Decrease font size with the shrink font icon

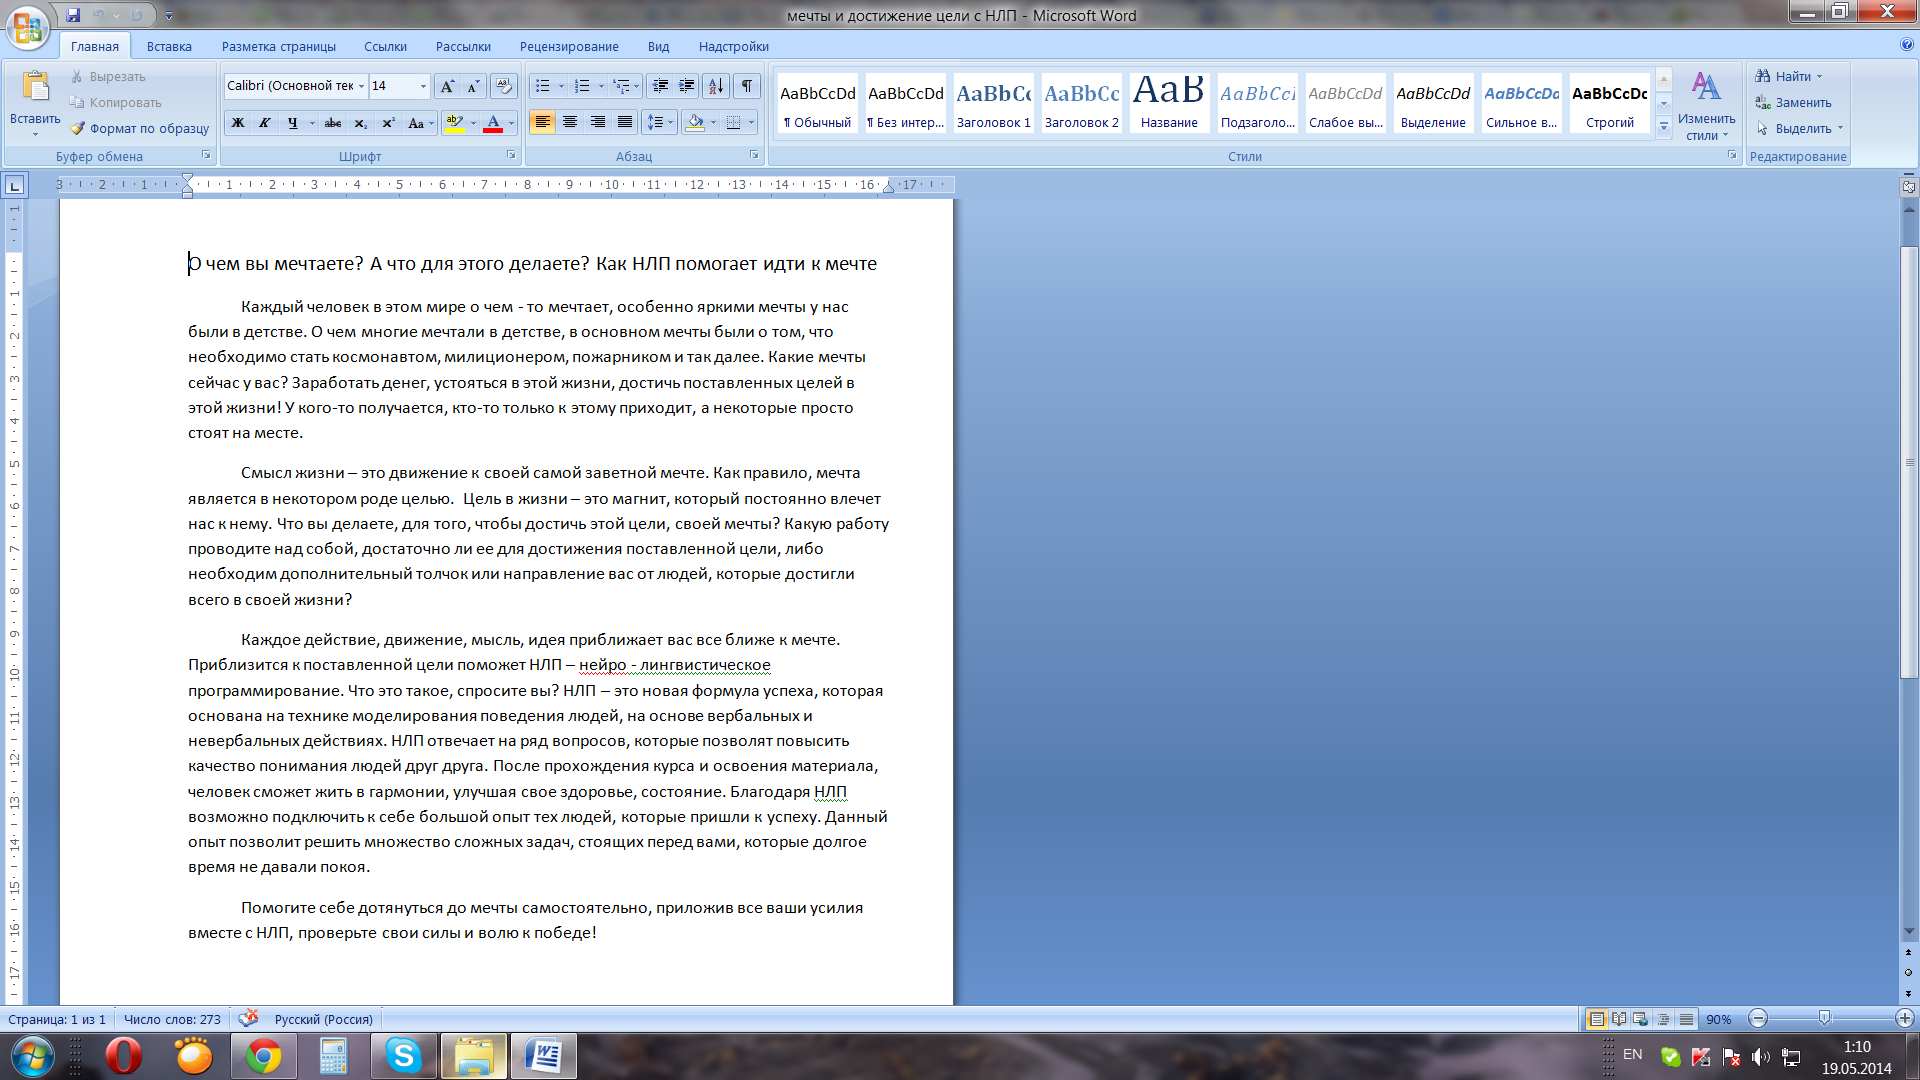[x=474, y=86]
